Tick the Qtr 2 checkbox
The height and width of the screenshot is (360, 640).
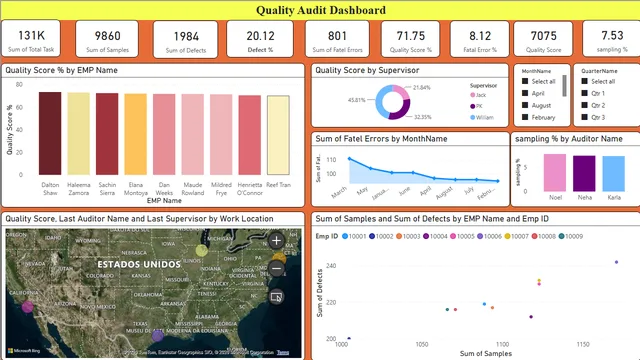click(584, 105)
